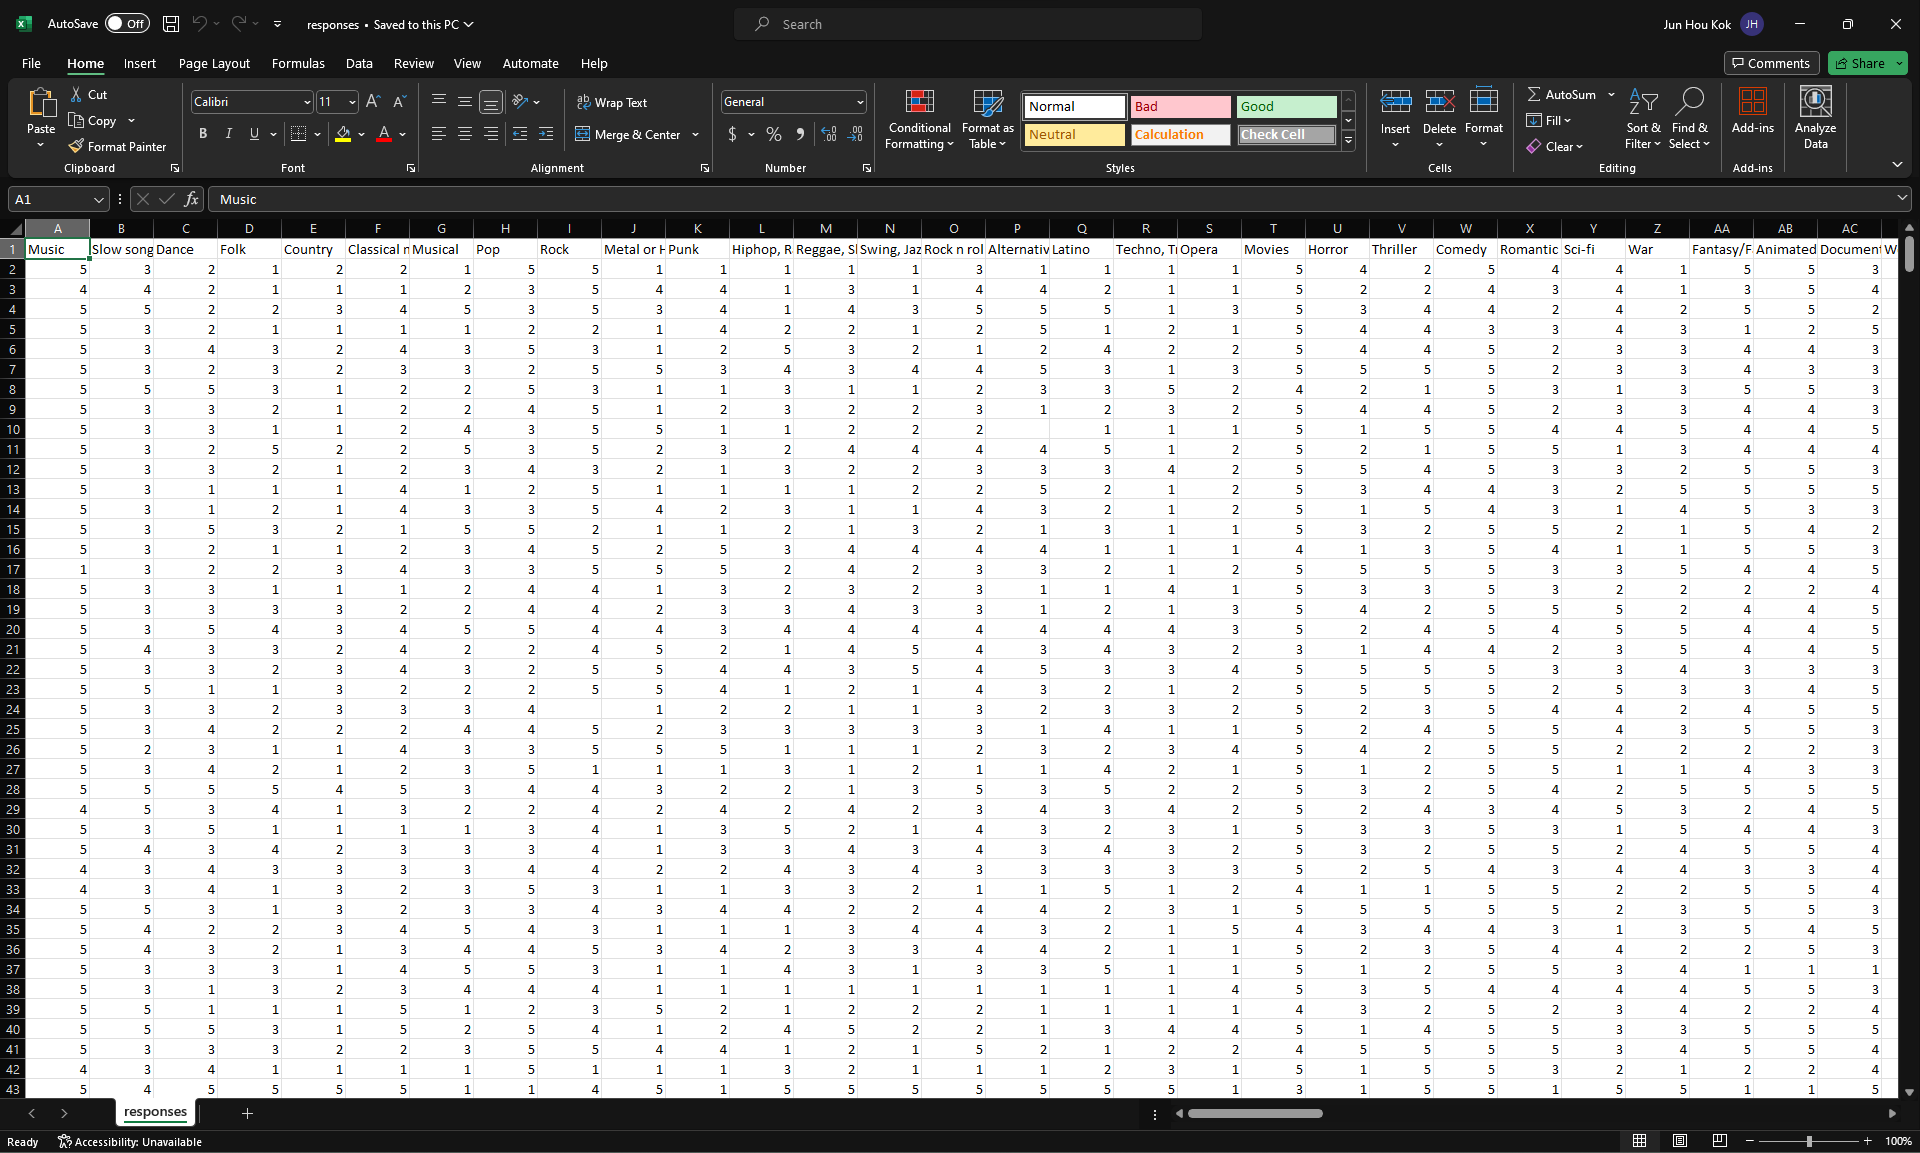
Task: Click the Borders icon in Font group
Action: 298,134
